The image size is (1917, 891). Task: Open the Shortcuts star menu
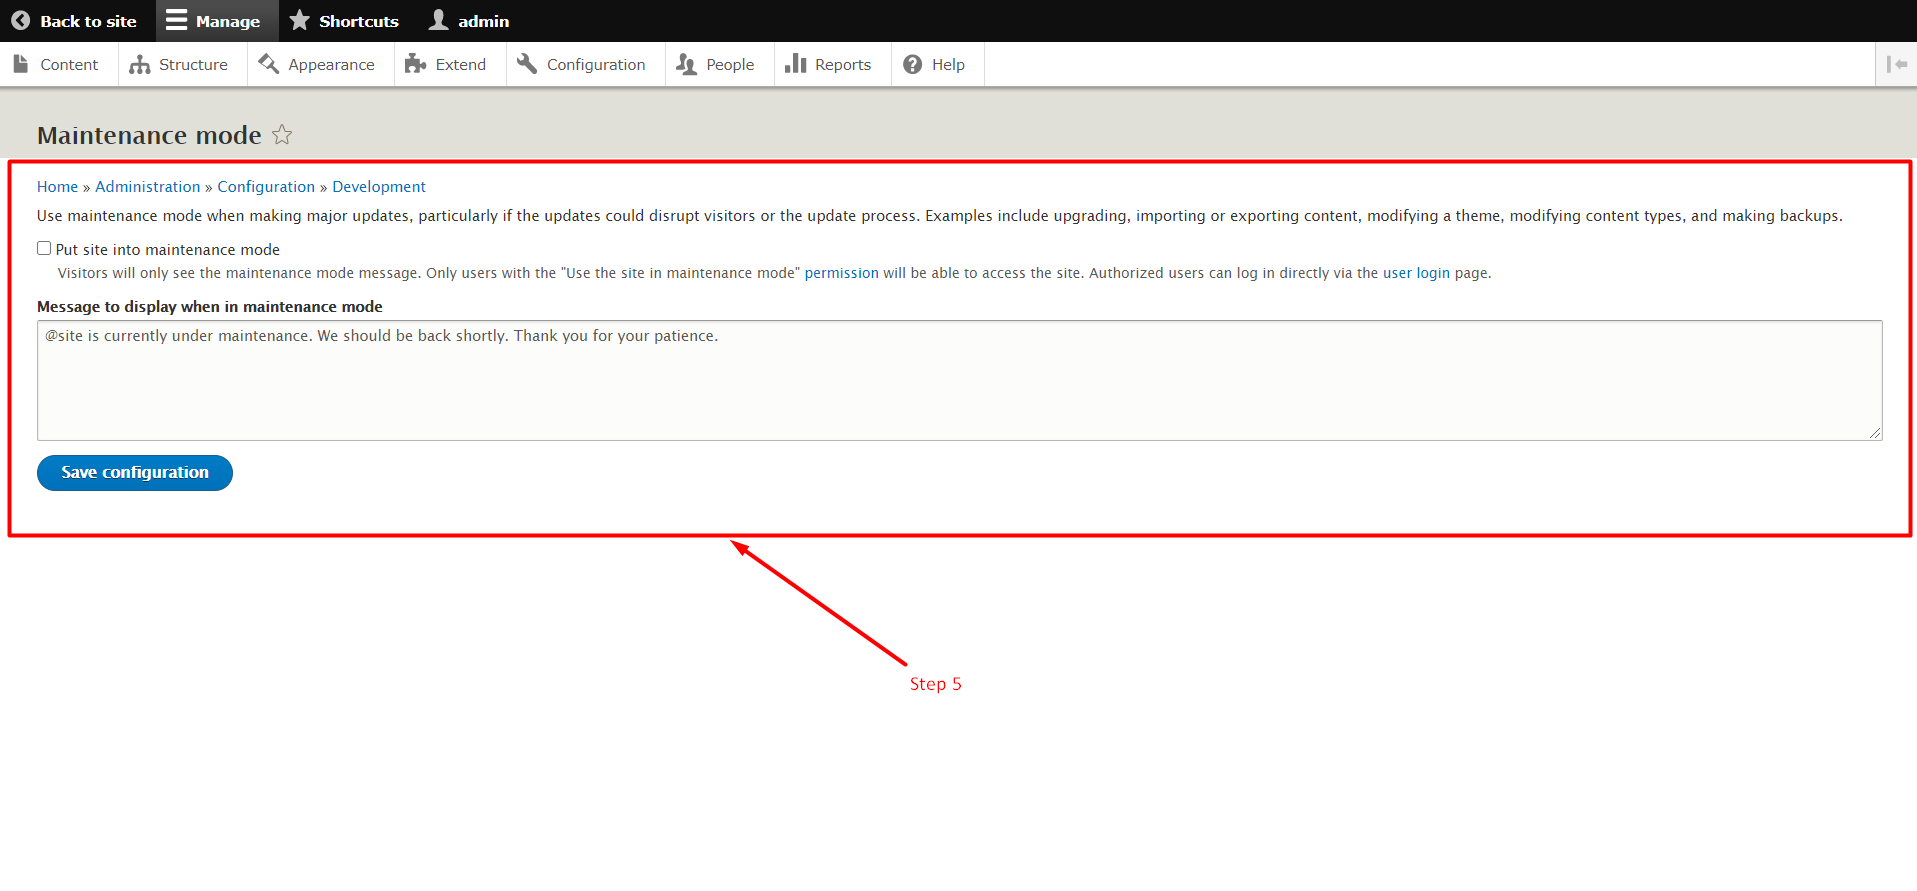pos(344,21)
